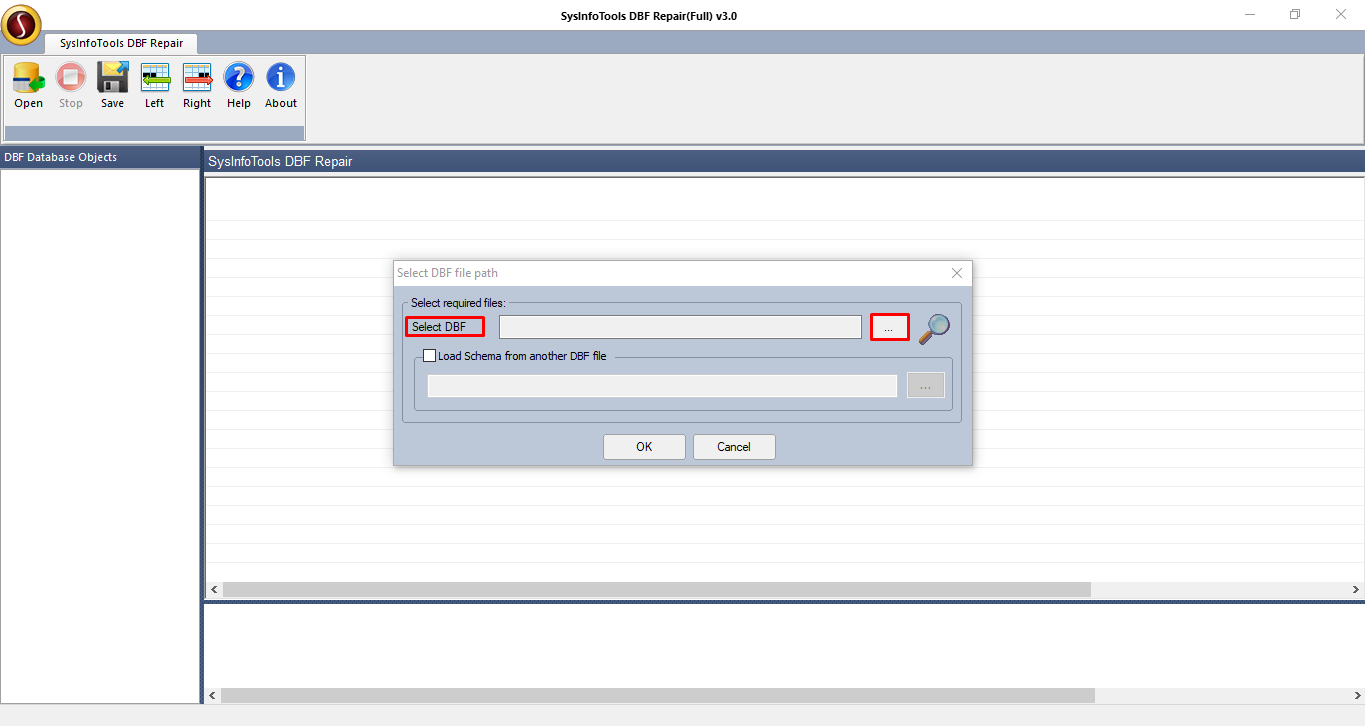
Task: Restore down the DBF Repair application window
Action: [x=1295, y=14]
